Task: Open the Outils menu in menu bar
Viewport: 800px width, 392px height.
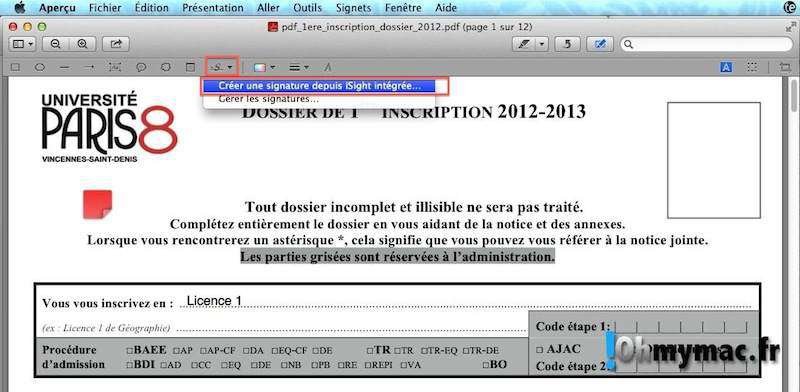Action: point(307,8)
